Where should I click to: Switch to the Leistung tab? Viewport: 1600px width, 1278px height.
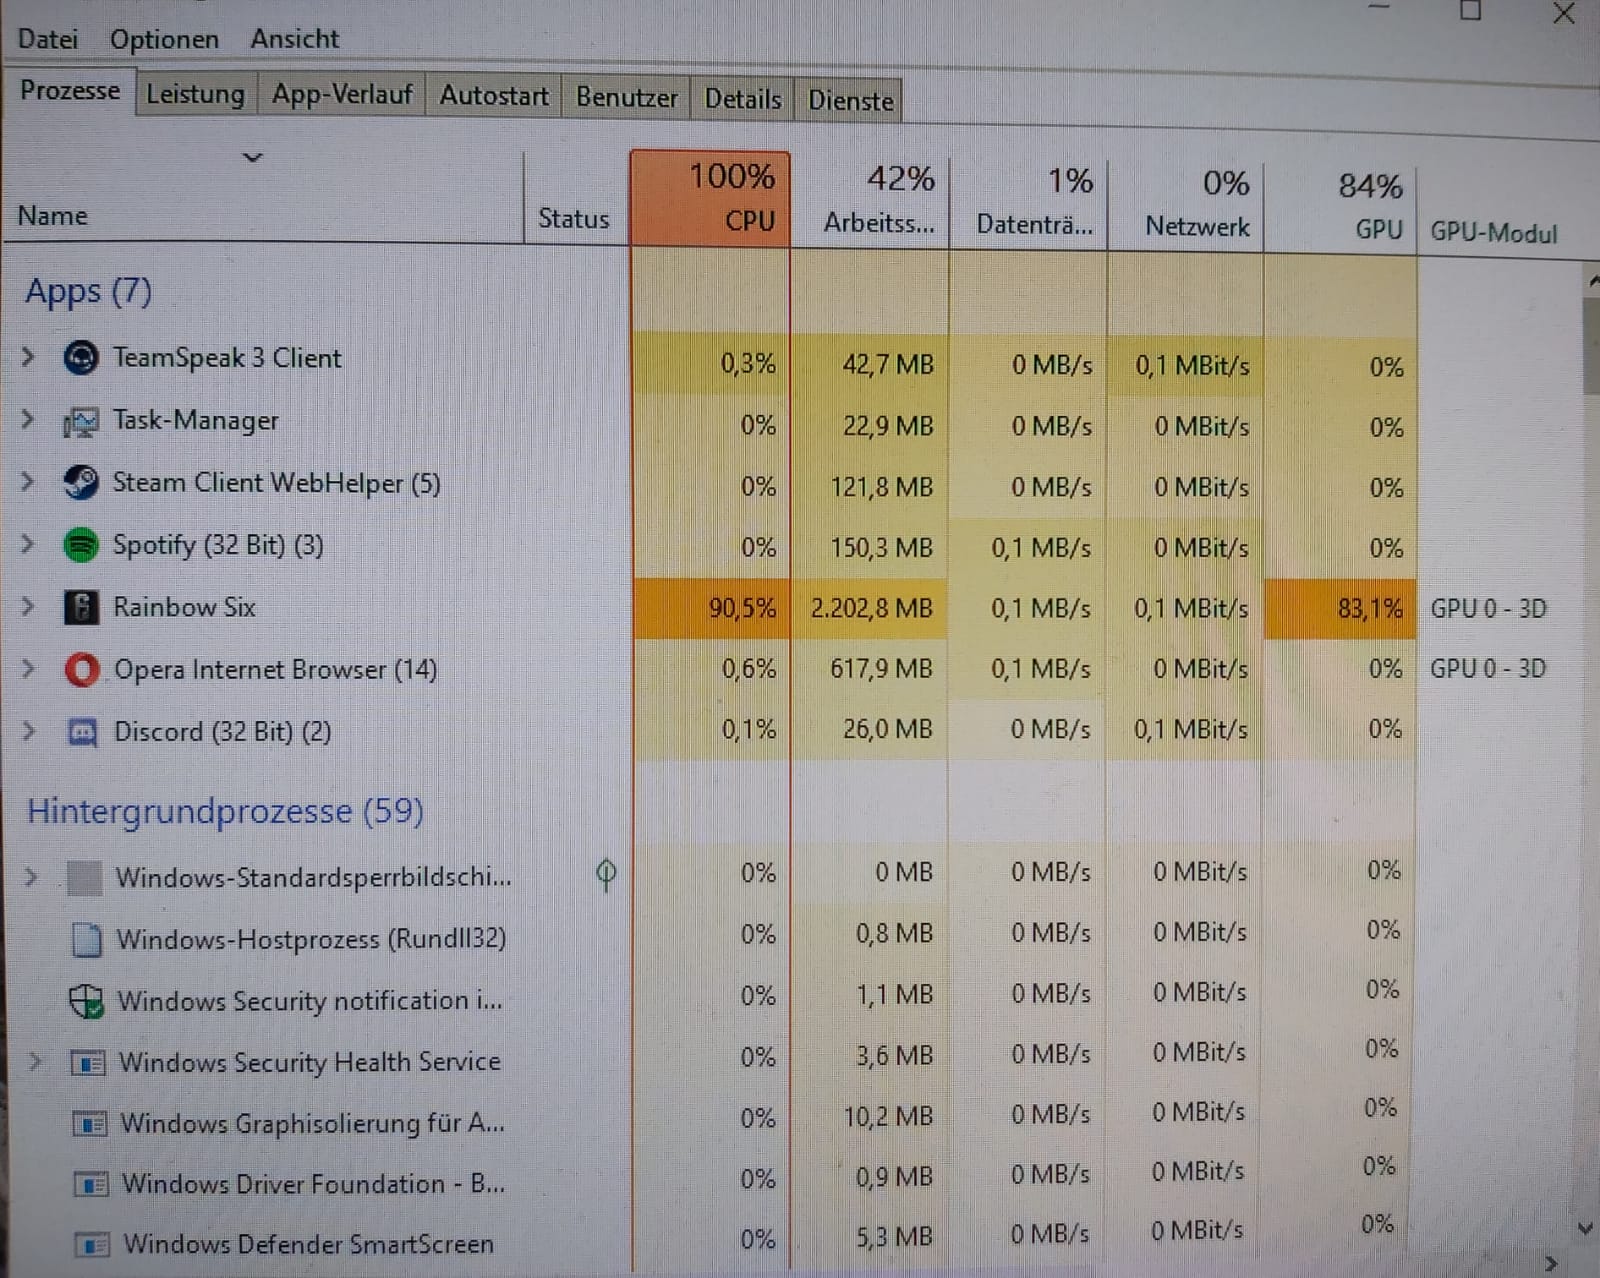[195, 94]
